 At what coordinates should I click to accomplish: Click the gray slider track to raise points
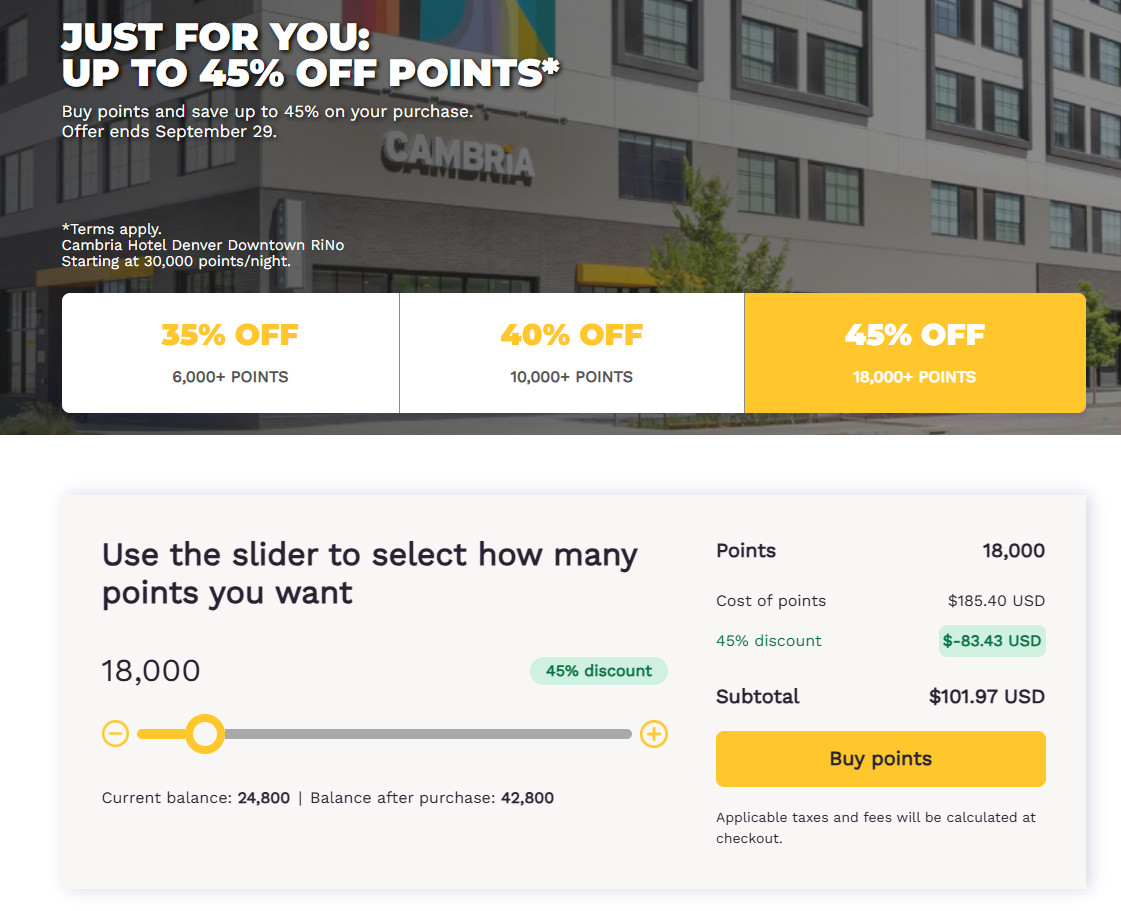428,734
